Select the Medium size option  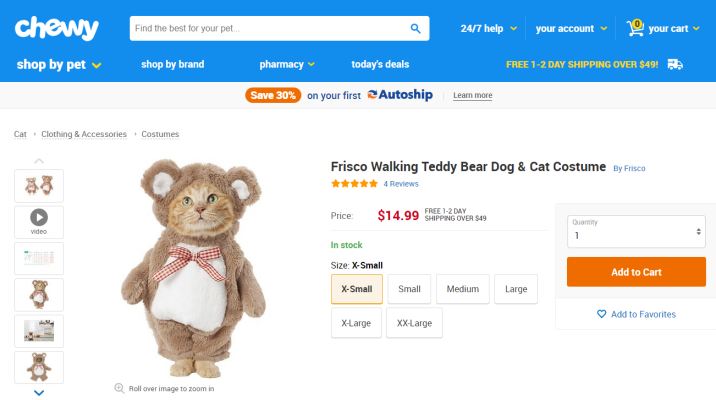point(463,289)
